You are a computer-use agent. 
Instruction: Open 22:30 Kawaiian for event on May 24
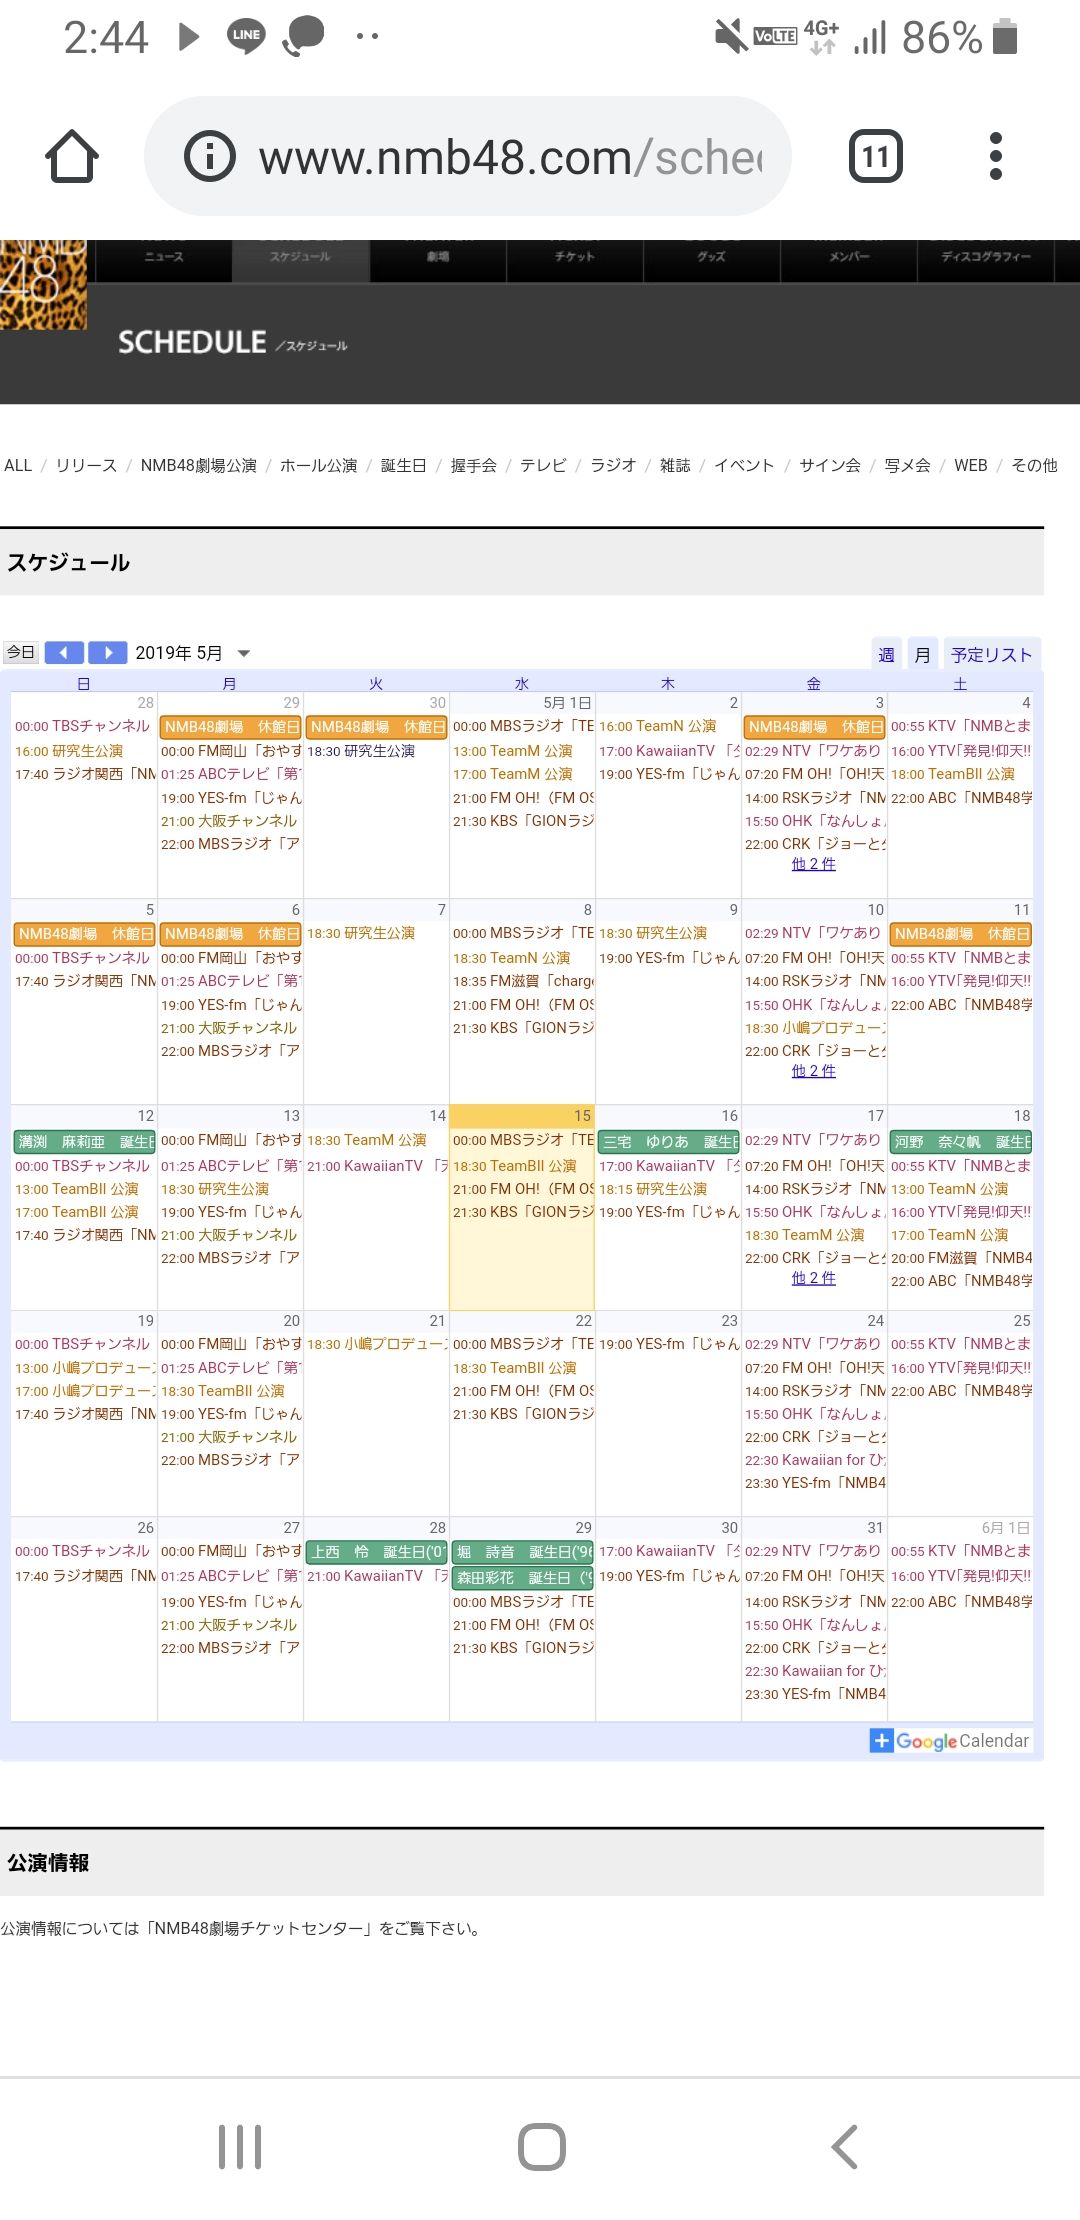[815, 1460]
